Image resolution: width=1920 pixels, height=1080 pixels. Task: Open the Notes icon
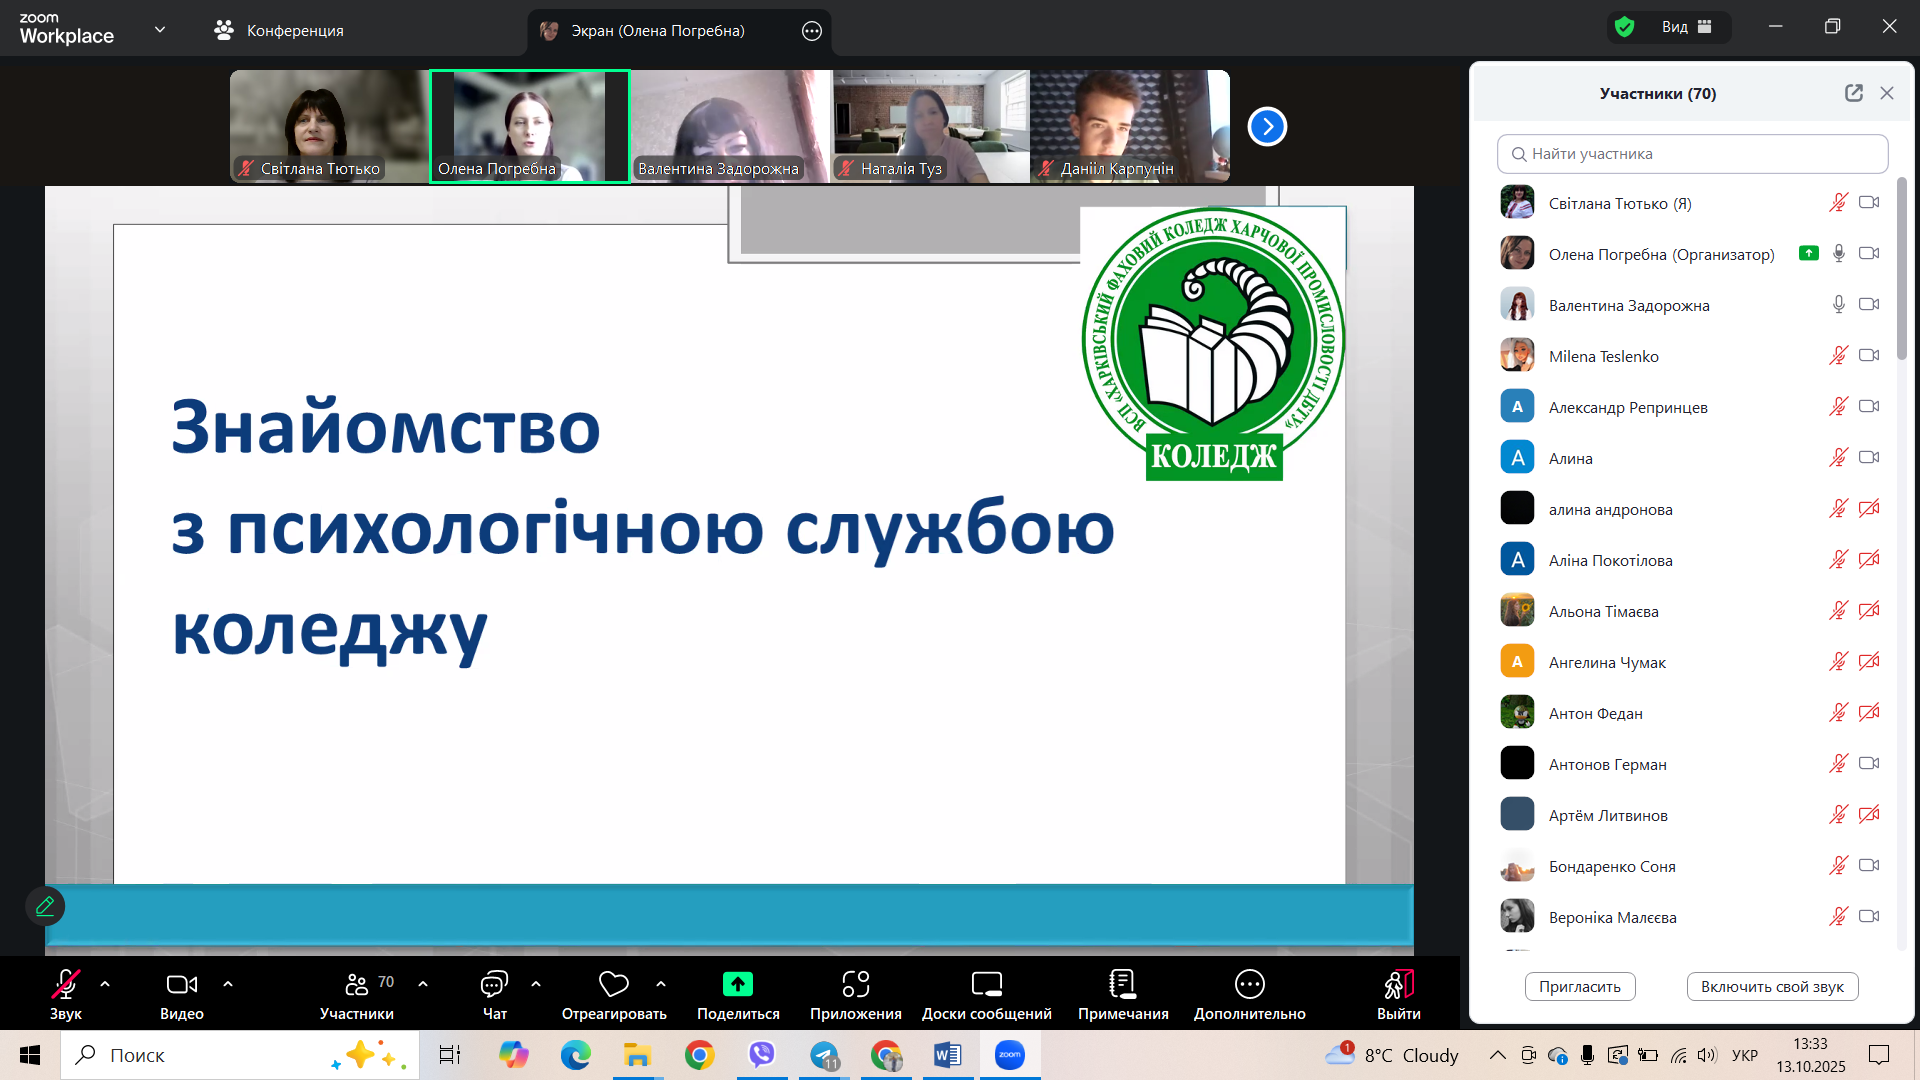(x=1122, y=985)
